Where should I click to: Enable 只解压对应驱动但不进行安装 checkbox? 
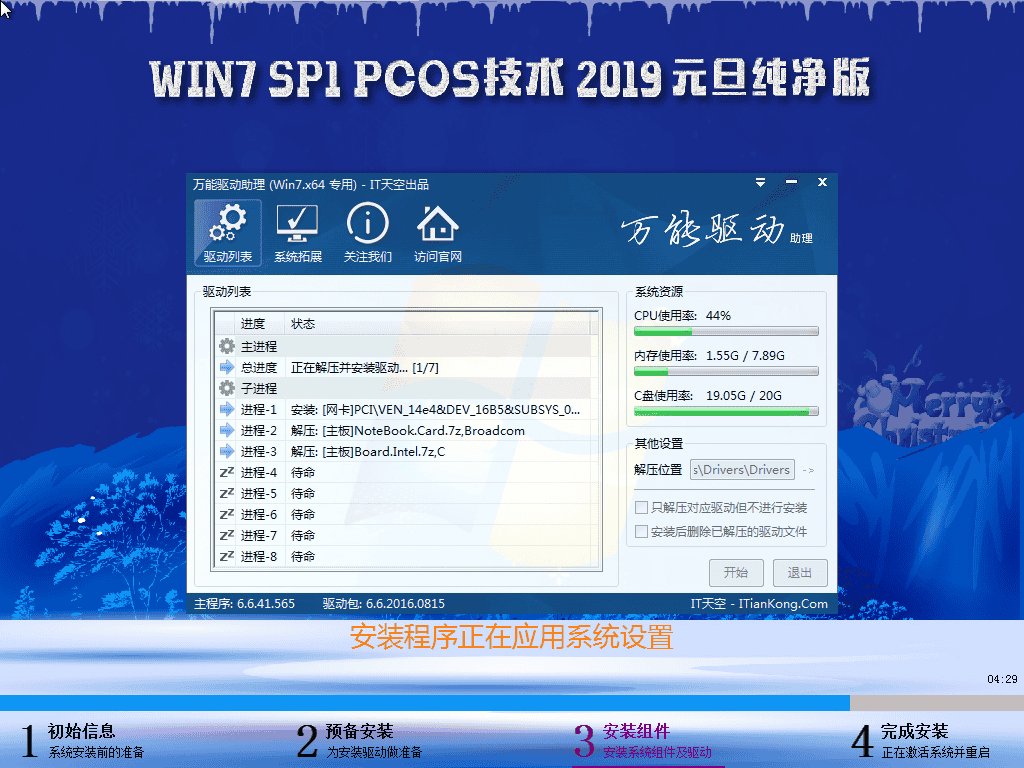coord(641,507)
